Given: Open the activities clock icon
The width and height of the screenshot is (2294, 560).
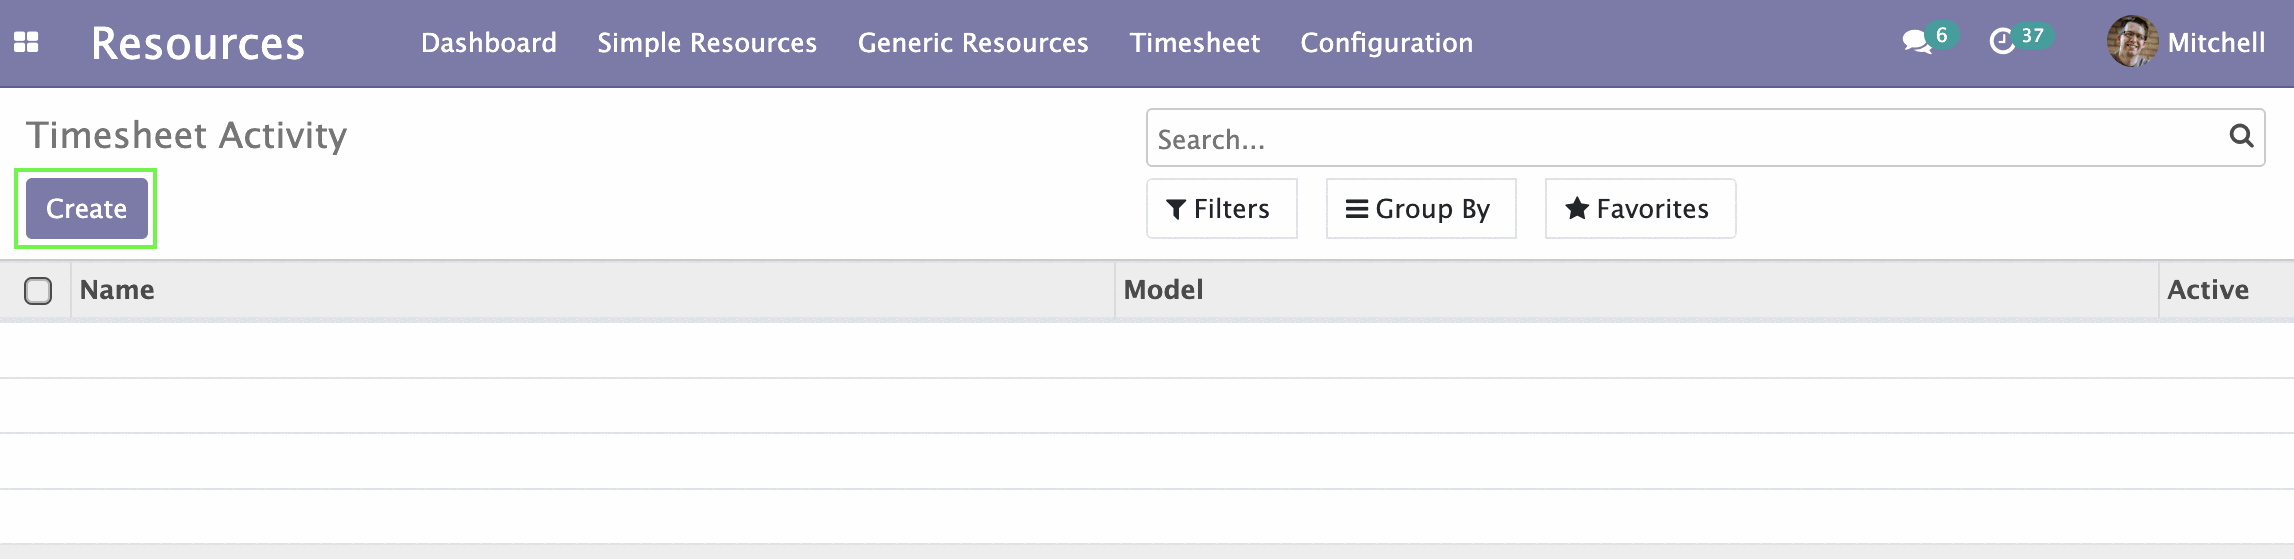Looking at the screenshot, I should click(2002, 42).
